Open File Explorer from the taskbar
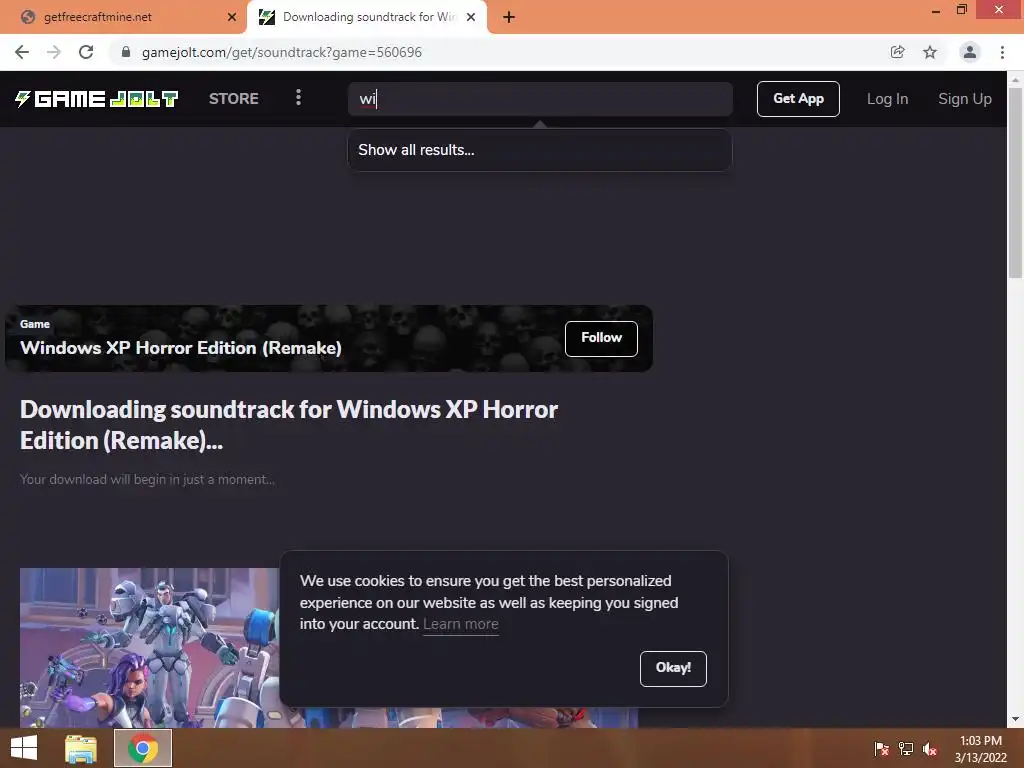 pyautogui.click(x=81, y=748)
